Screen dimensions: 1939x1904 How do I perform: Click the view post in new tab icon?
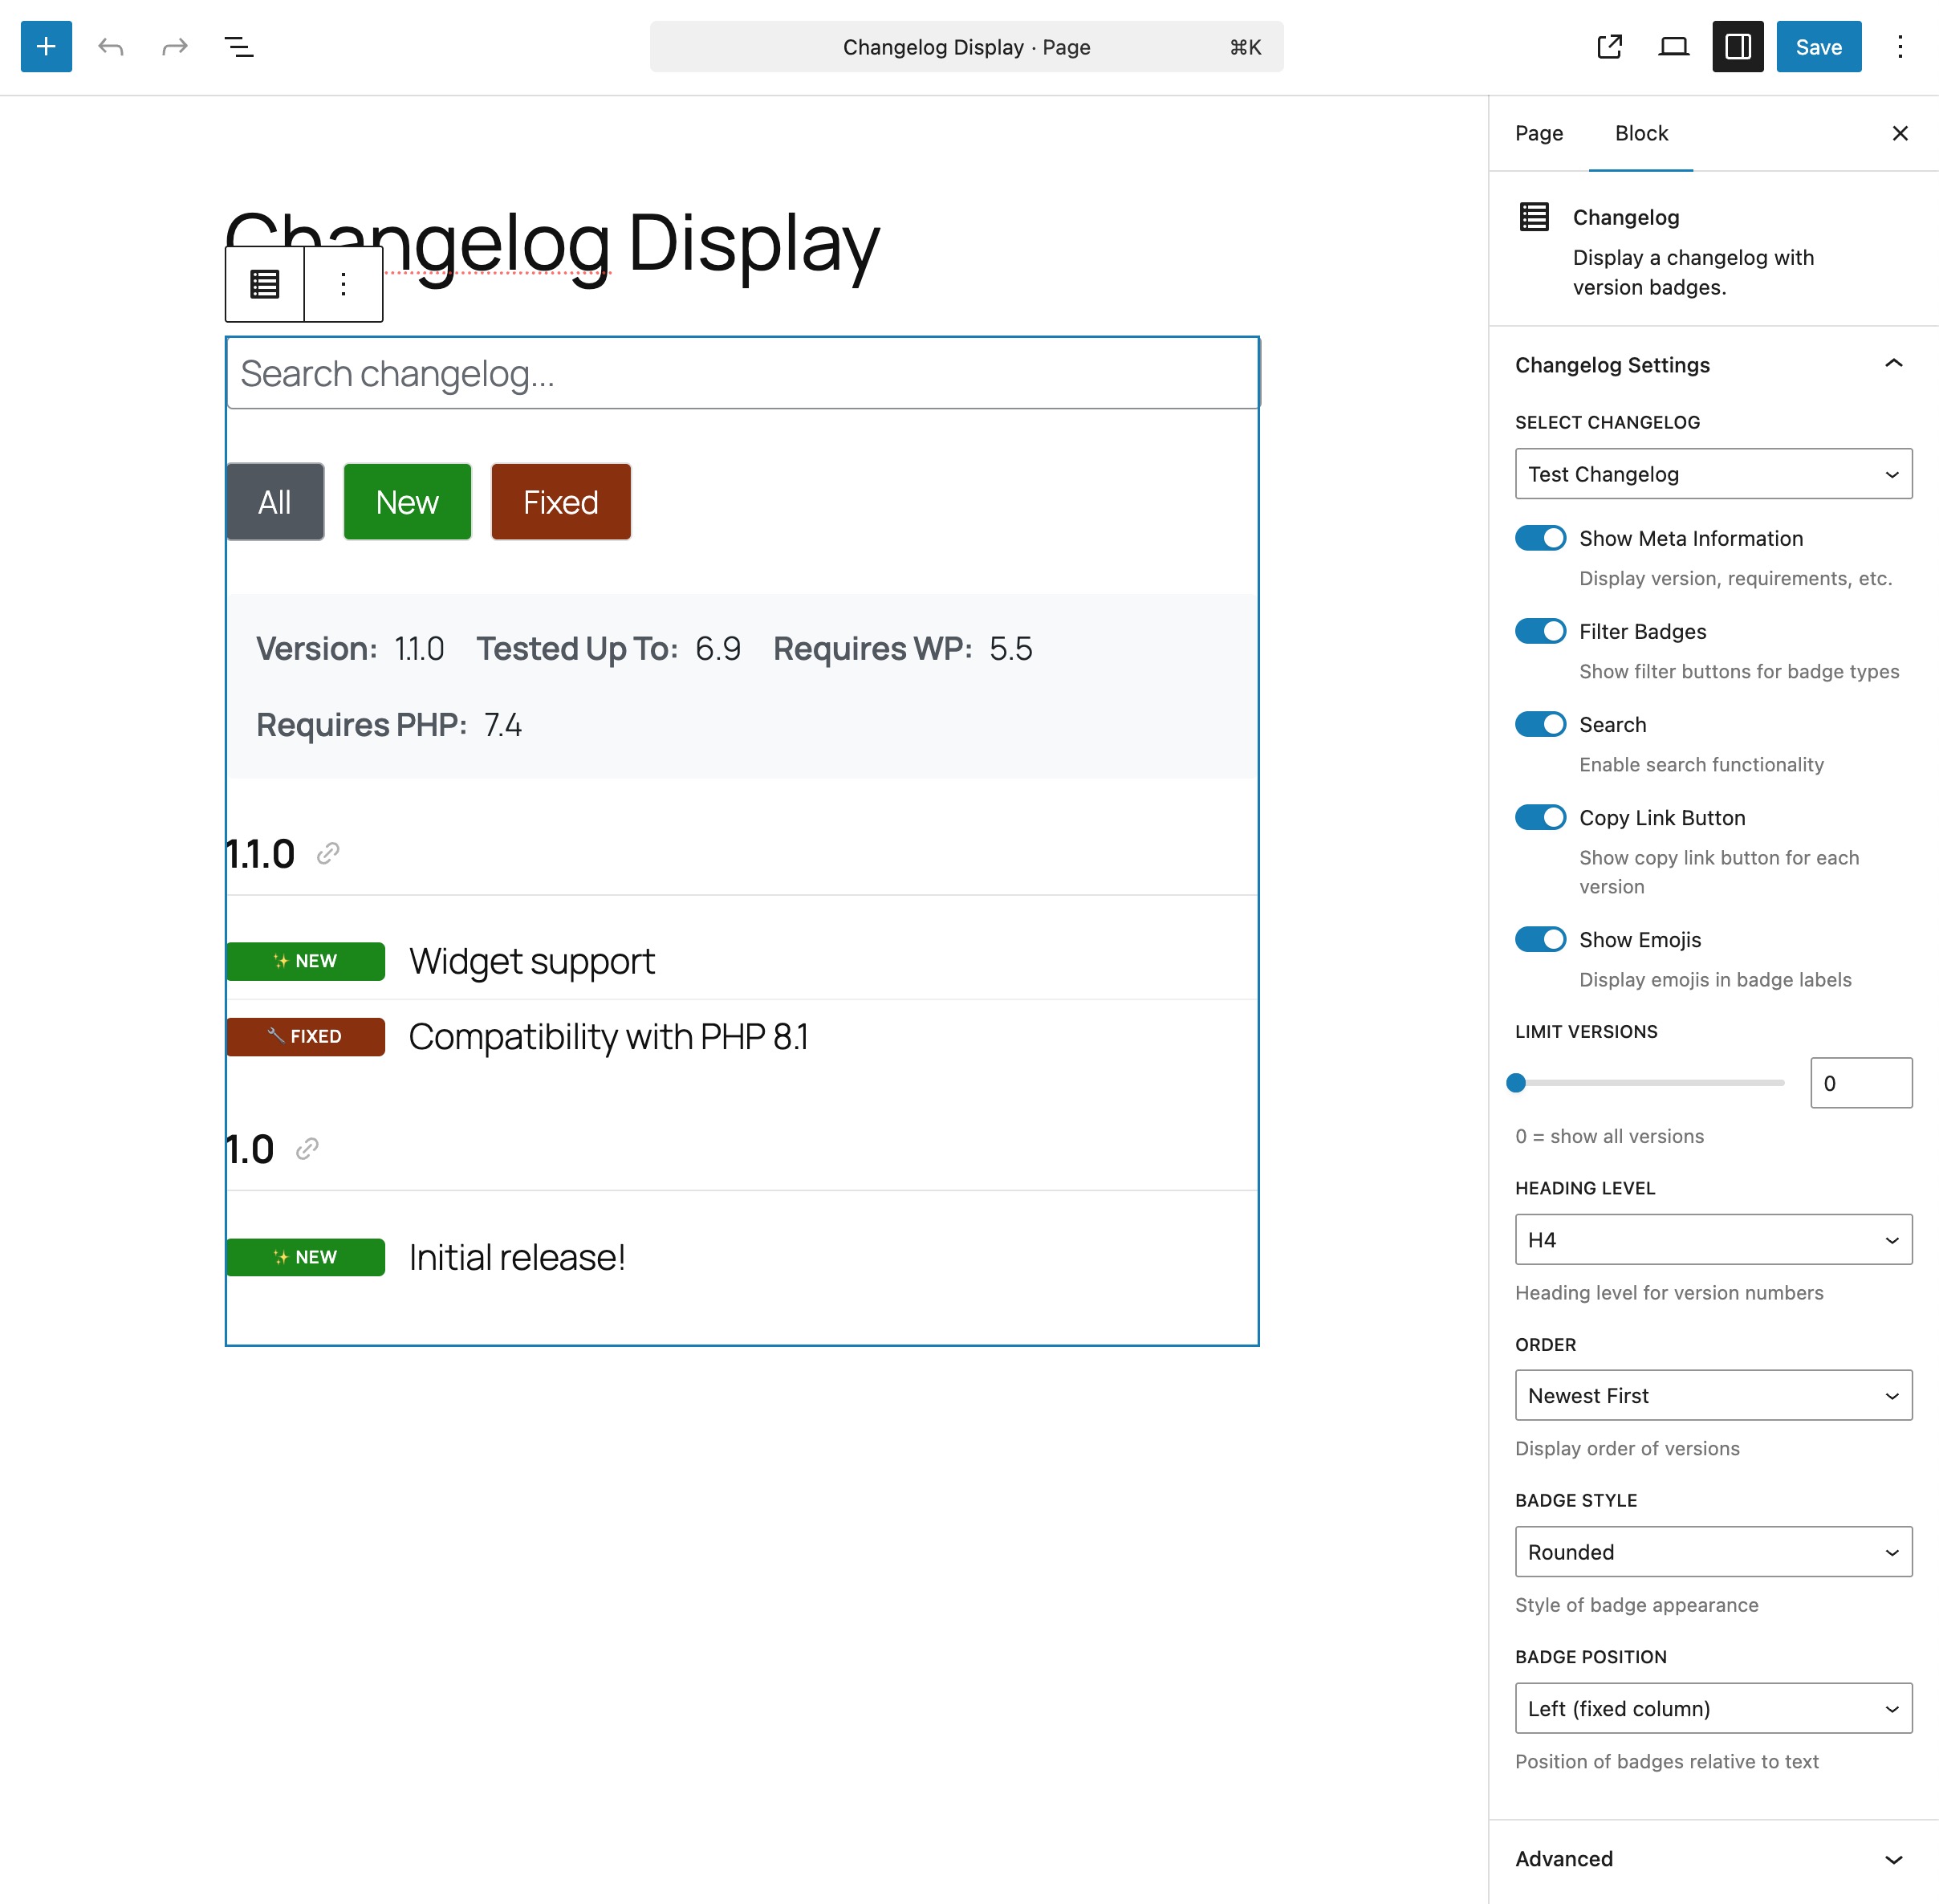(x=1609, y=46)
